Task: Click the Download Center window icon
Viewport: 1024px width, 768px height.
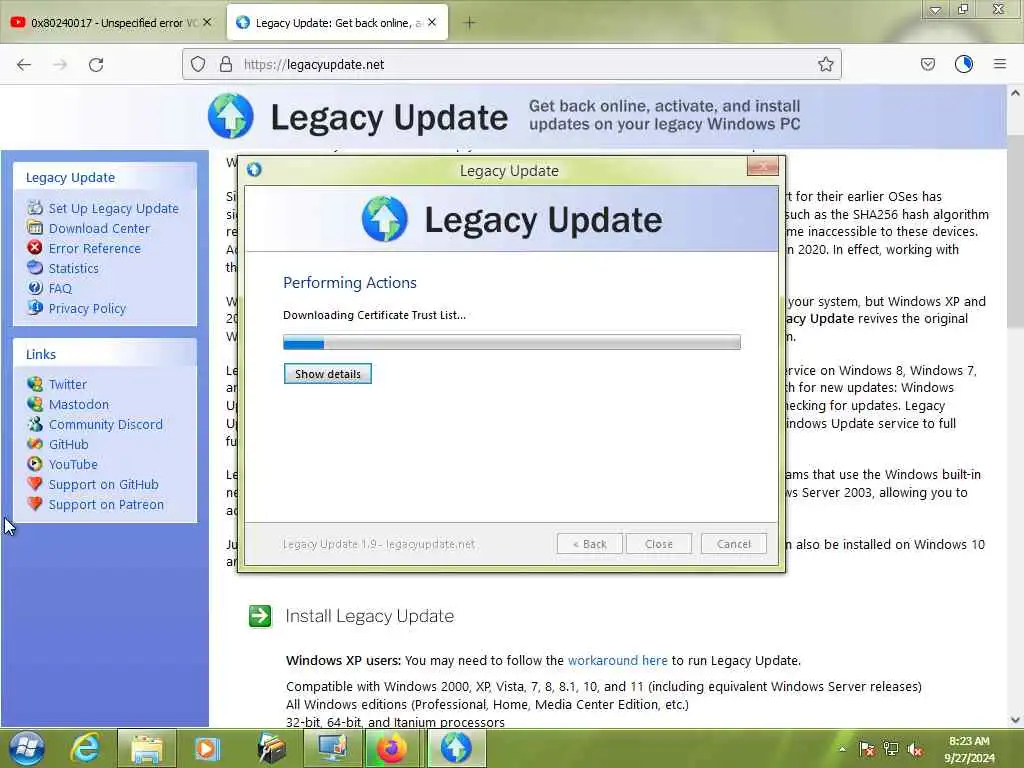Action: [35, 227]
